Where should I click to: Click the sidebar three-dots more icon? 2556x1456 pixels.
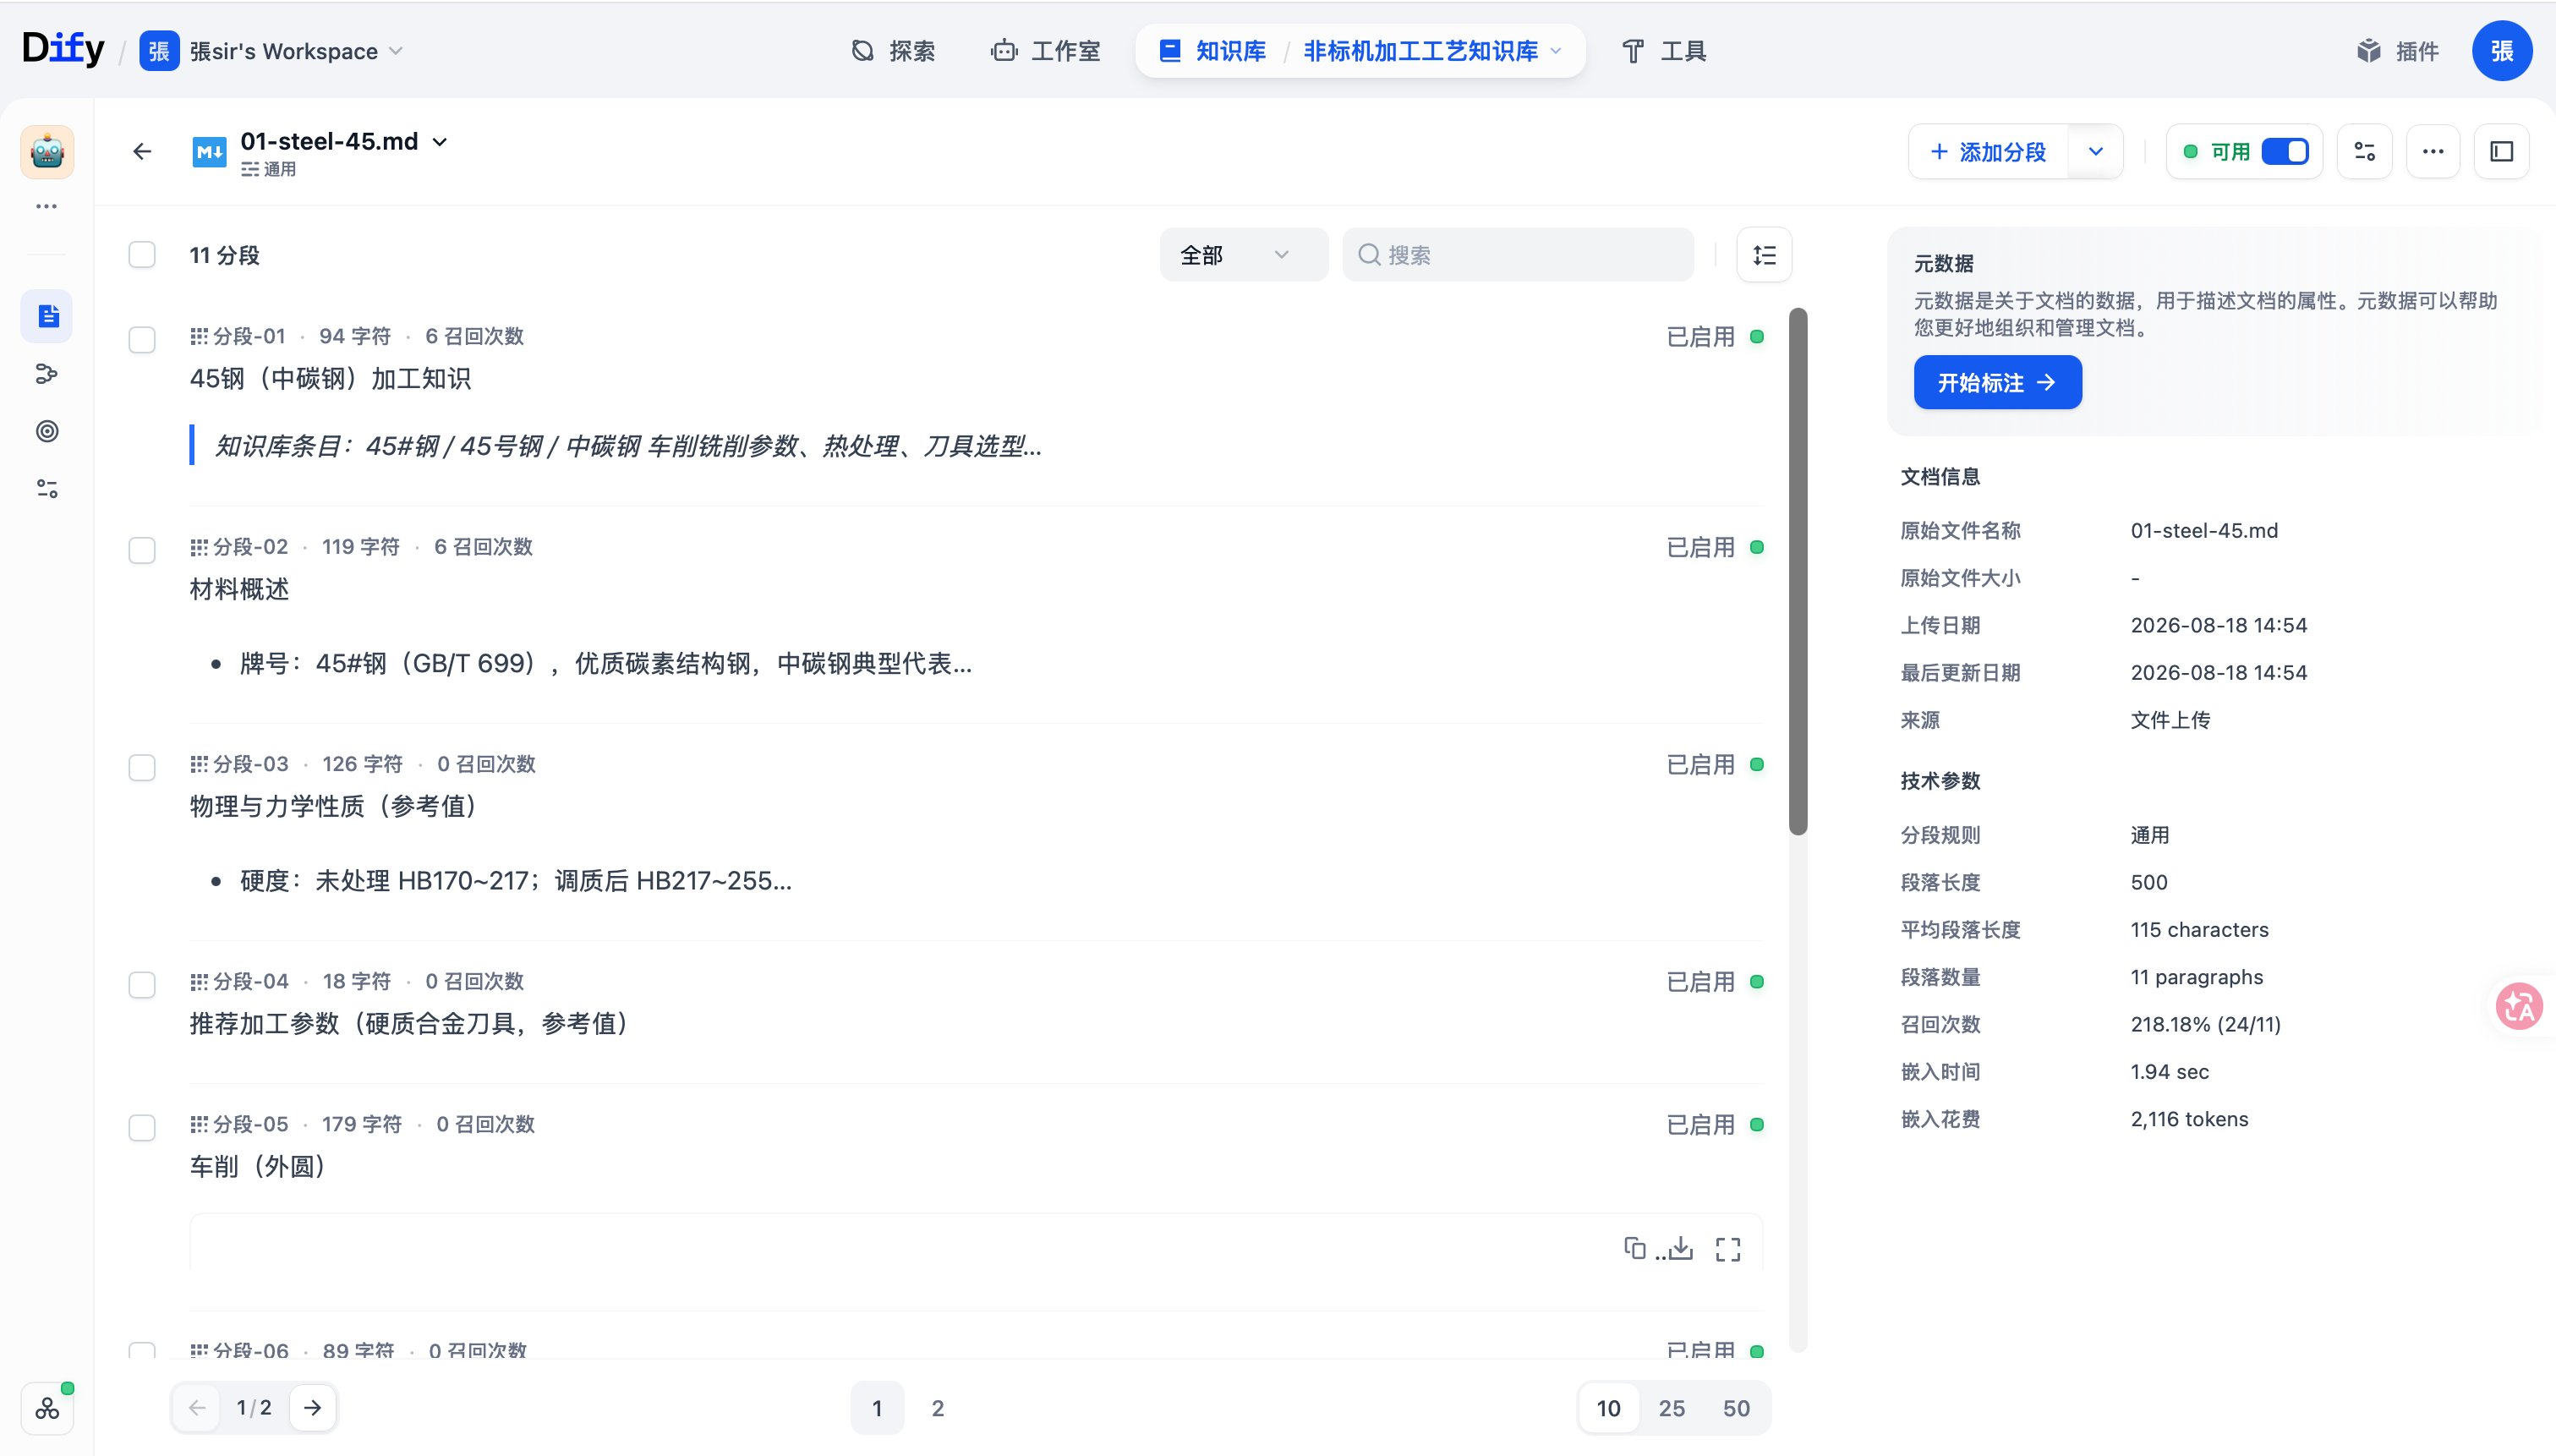pyautogui.click(x=47, y=207)
